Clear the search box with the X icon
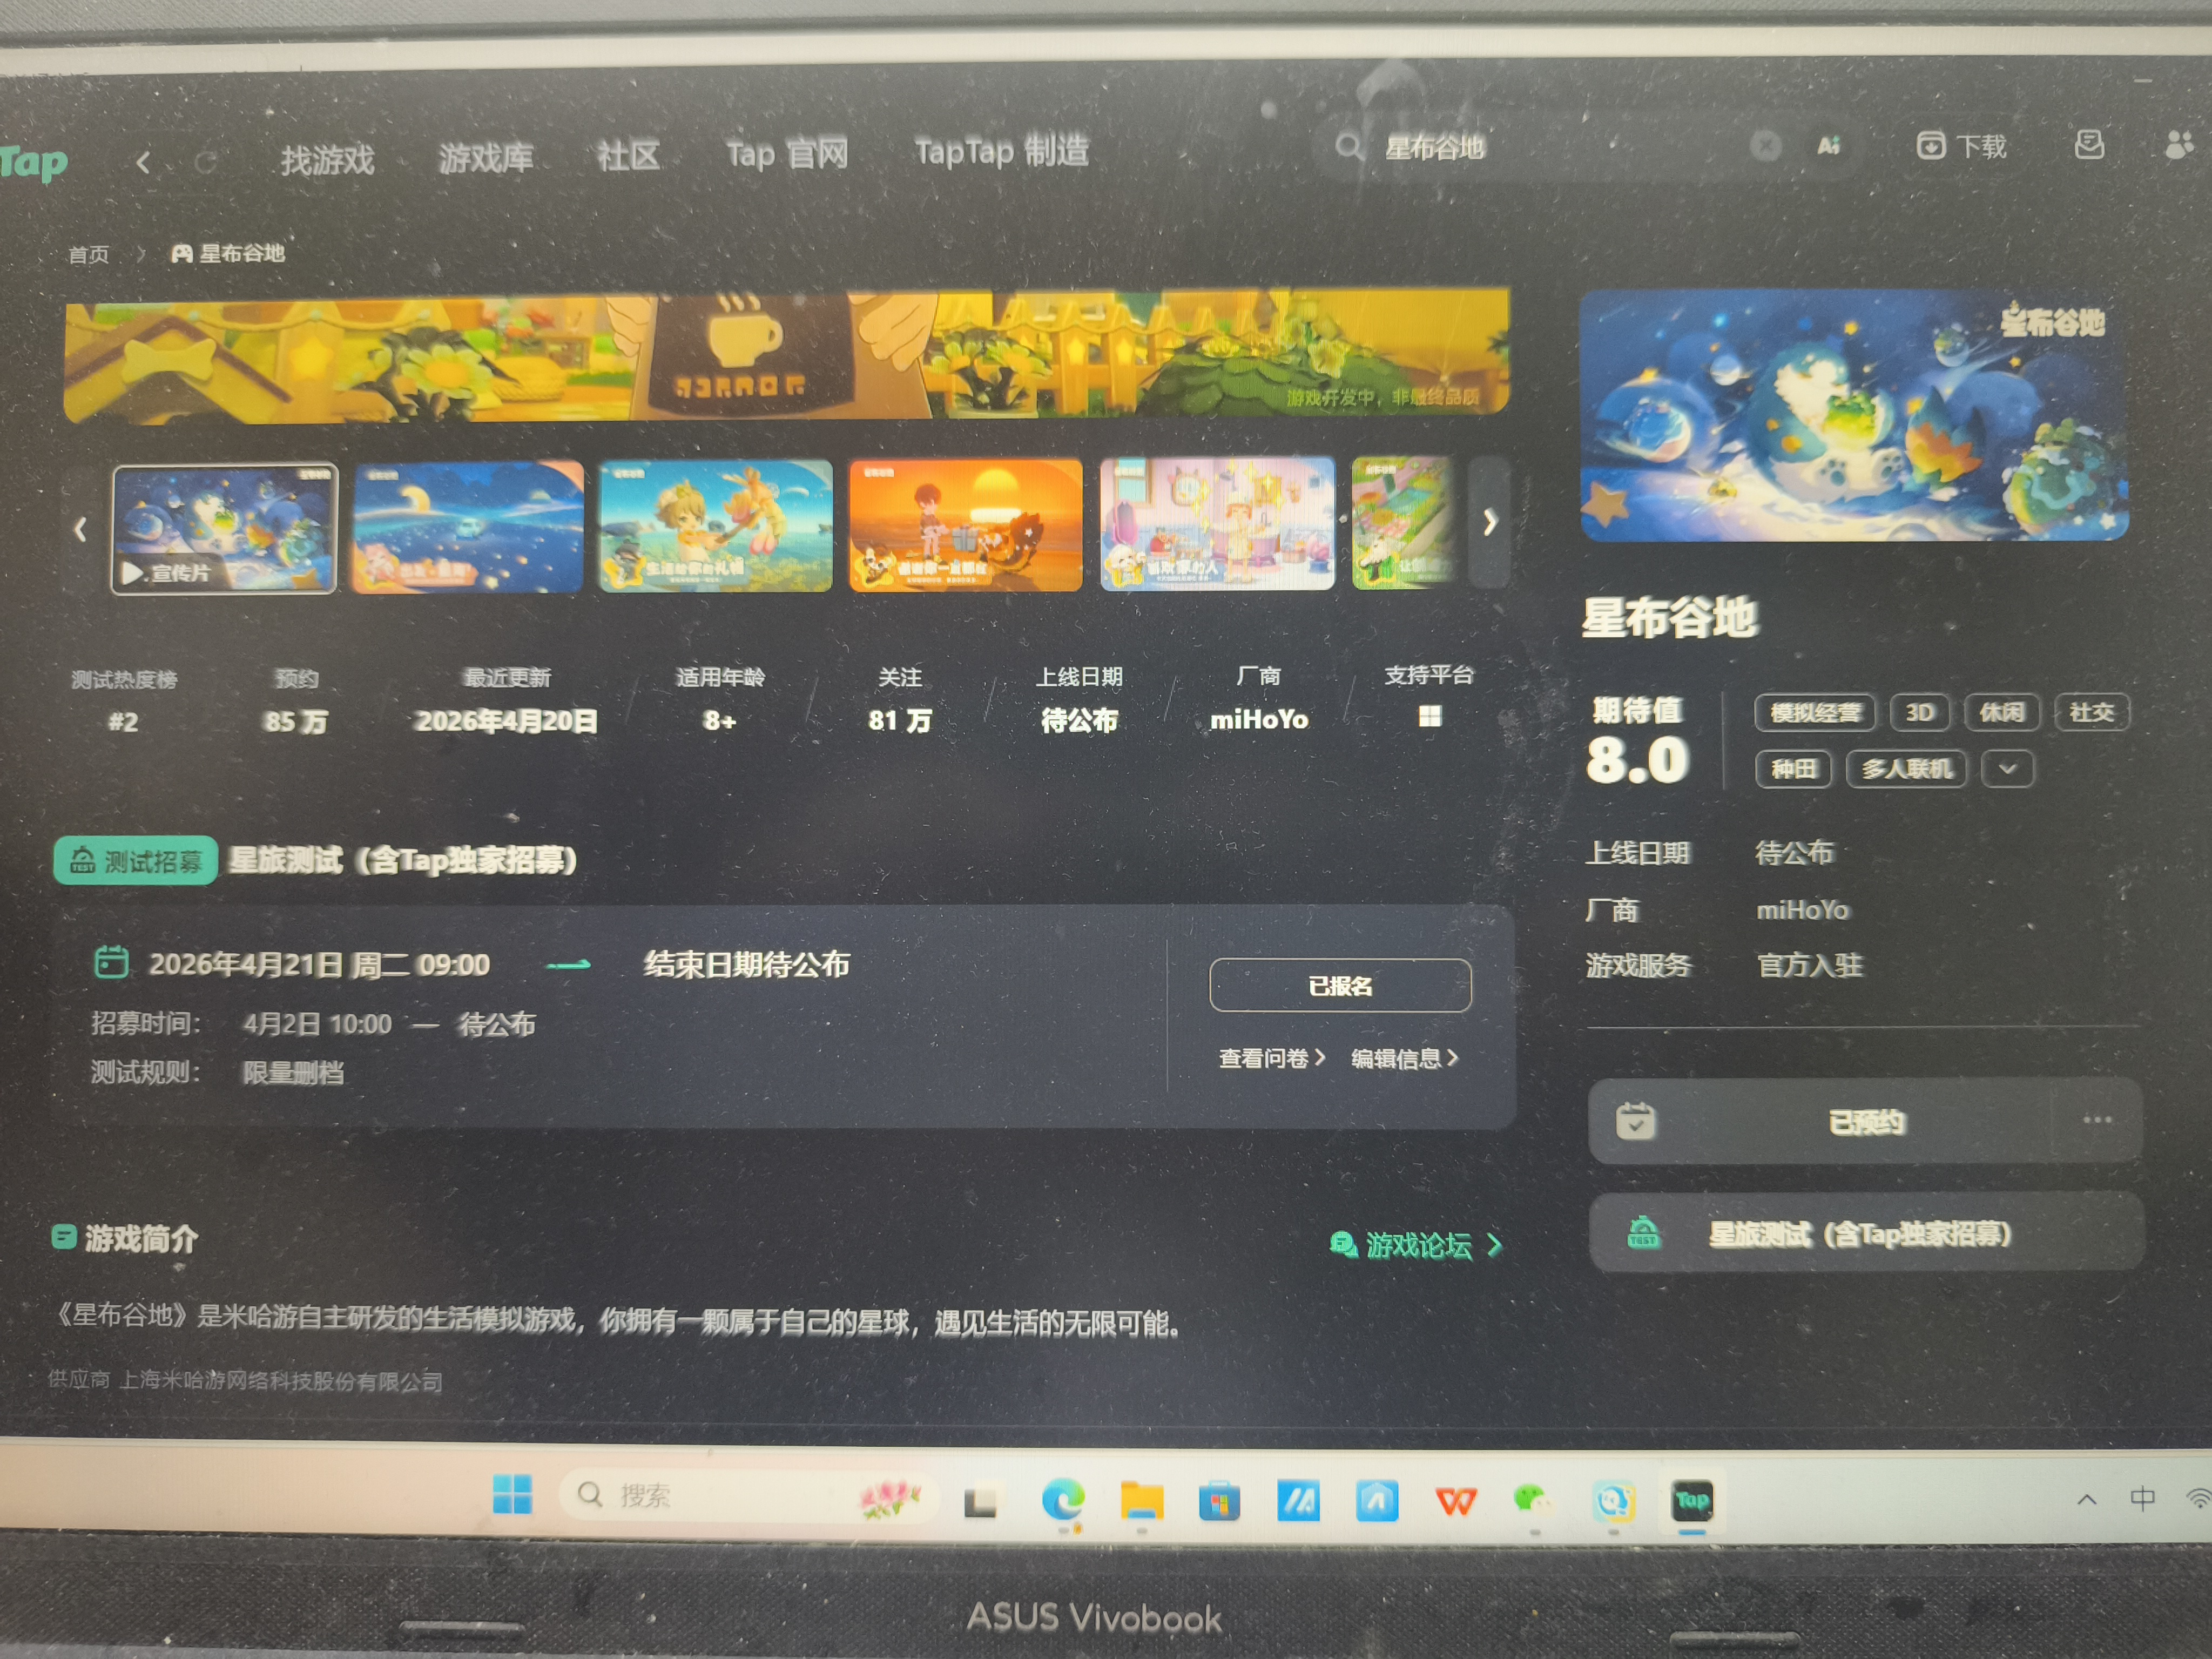2212x1659 pixels. [x=1766, y=146]
